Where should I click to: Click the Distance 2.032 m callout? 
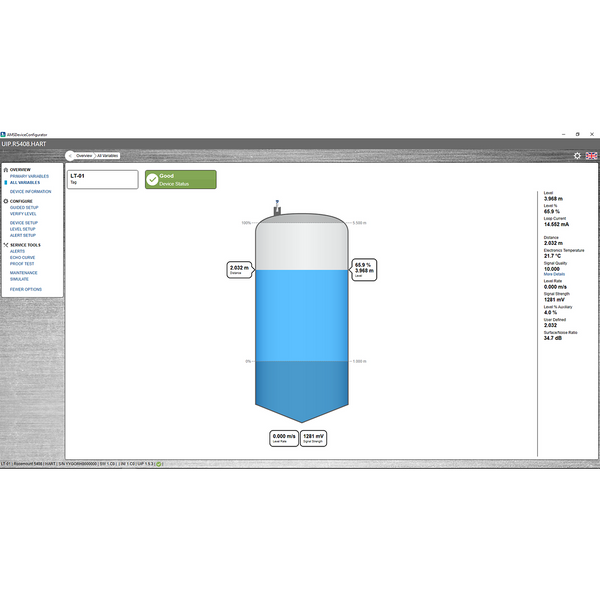[239, 269]
